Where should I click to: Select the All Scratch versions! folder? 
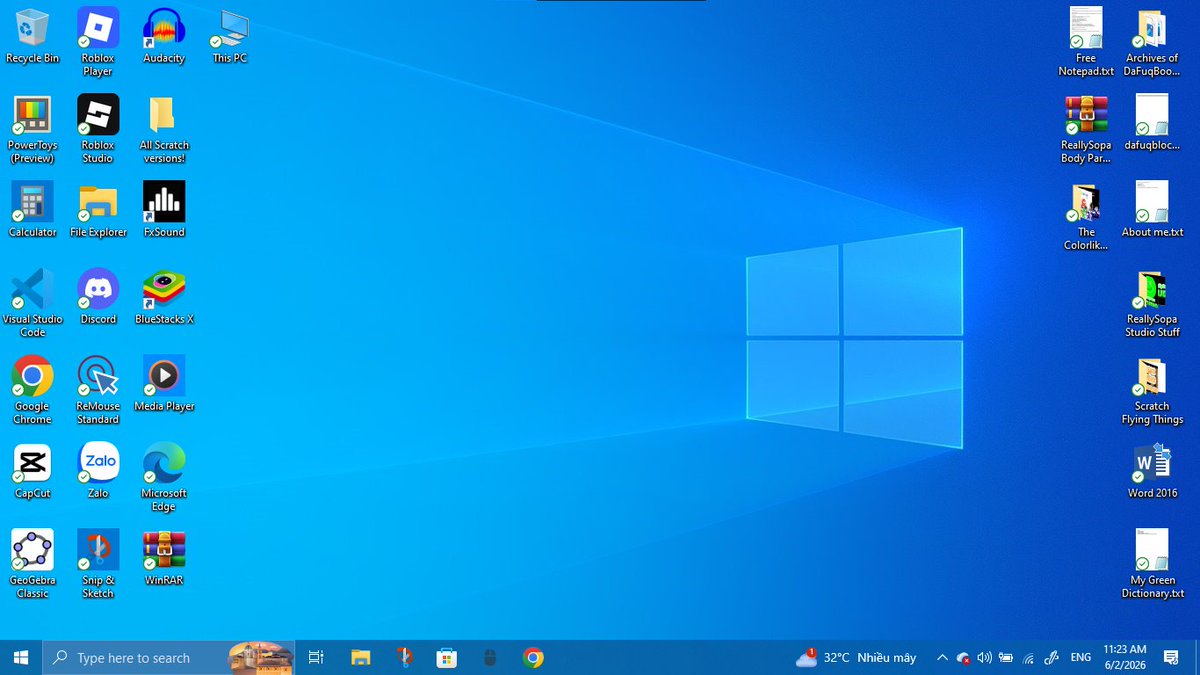(164, 129)
